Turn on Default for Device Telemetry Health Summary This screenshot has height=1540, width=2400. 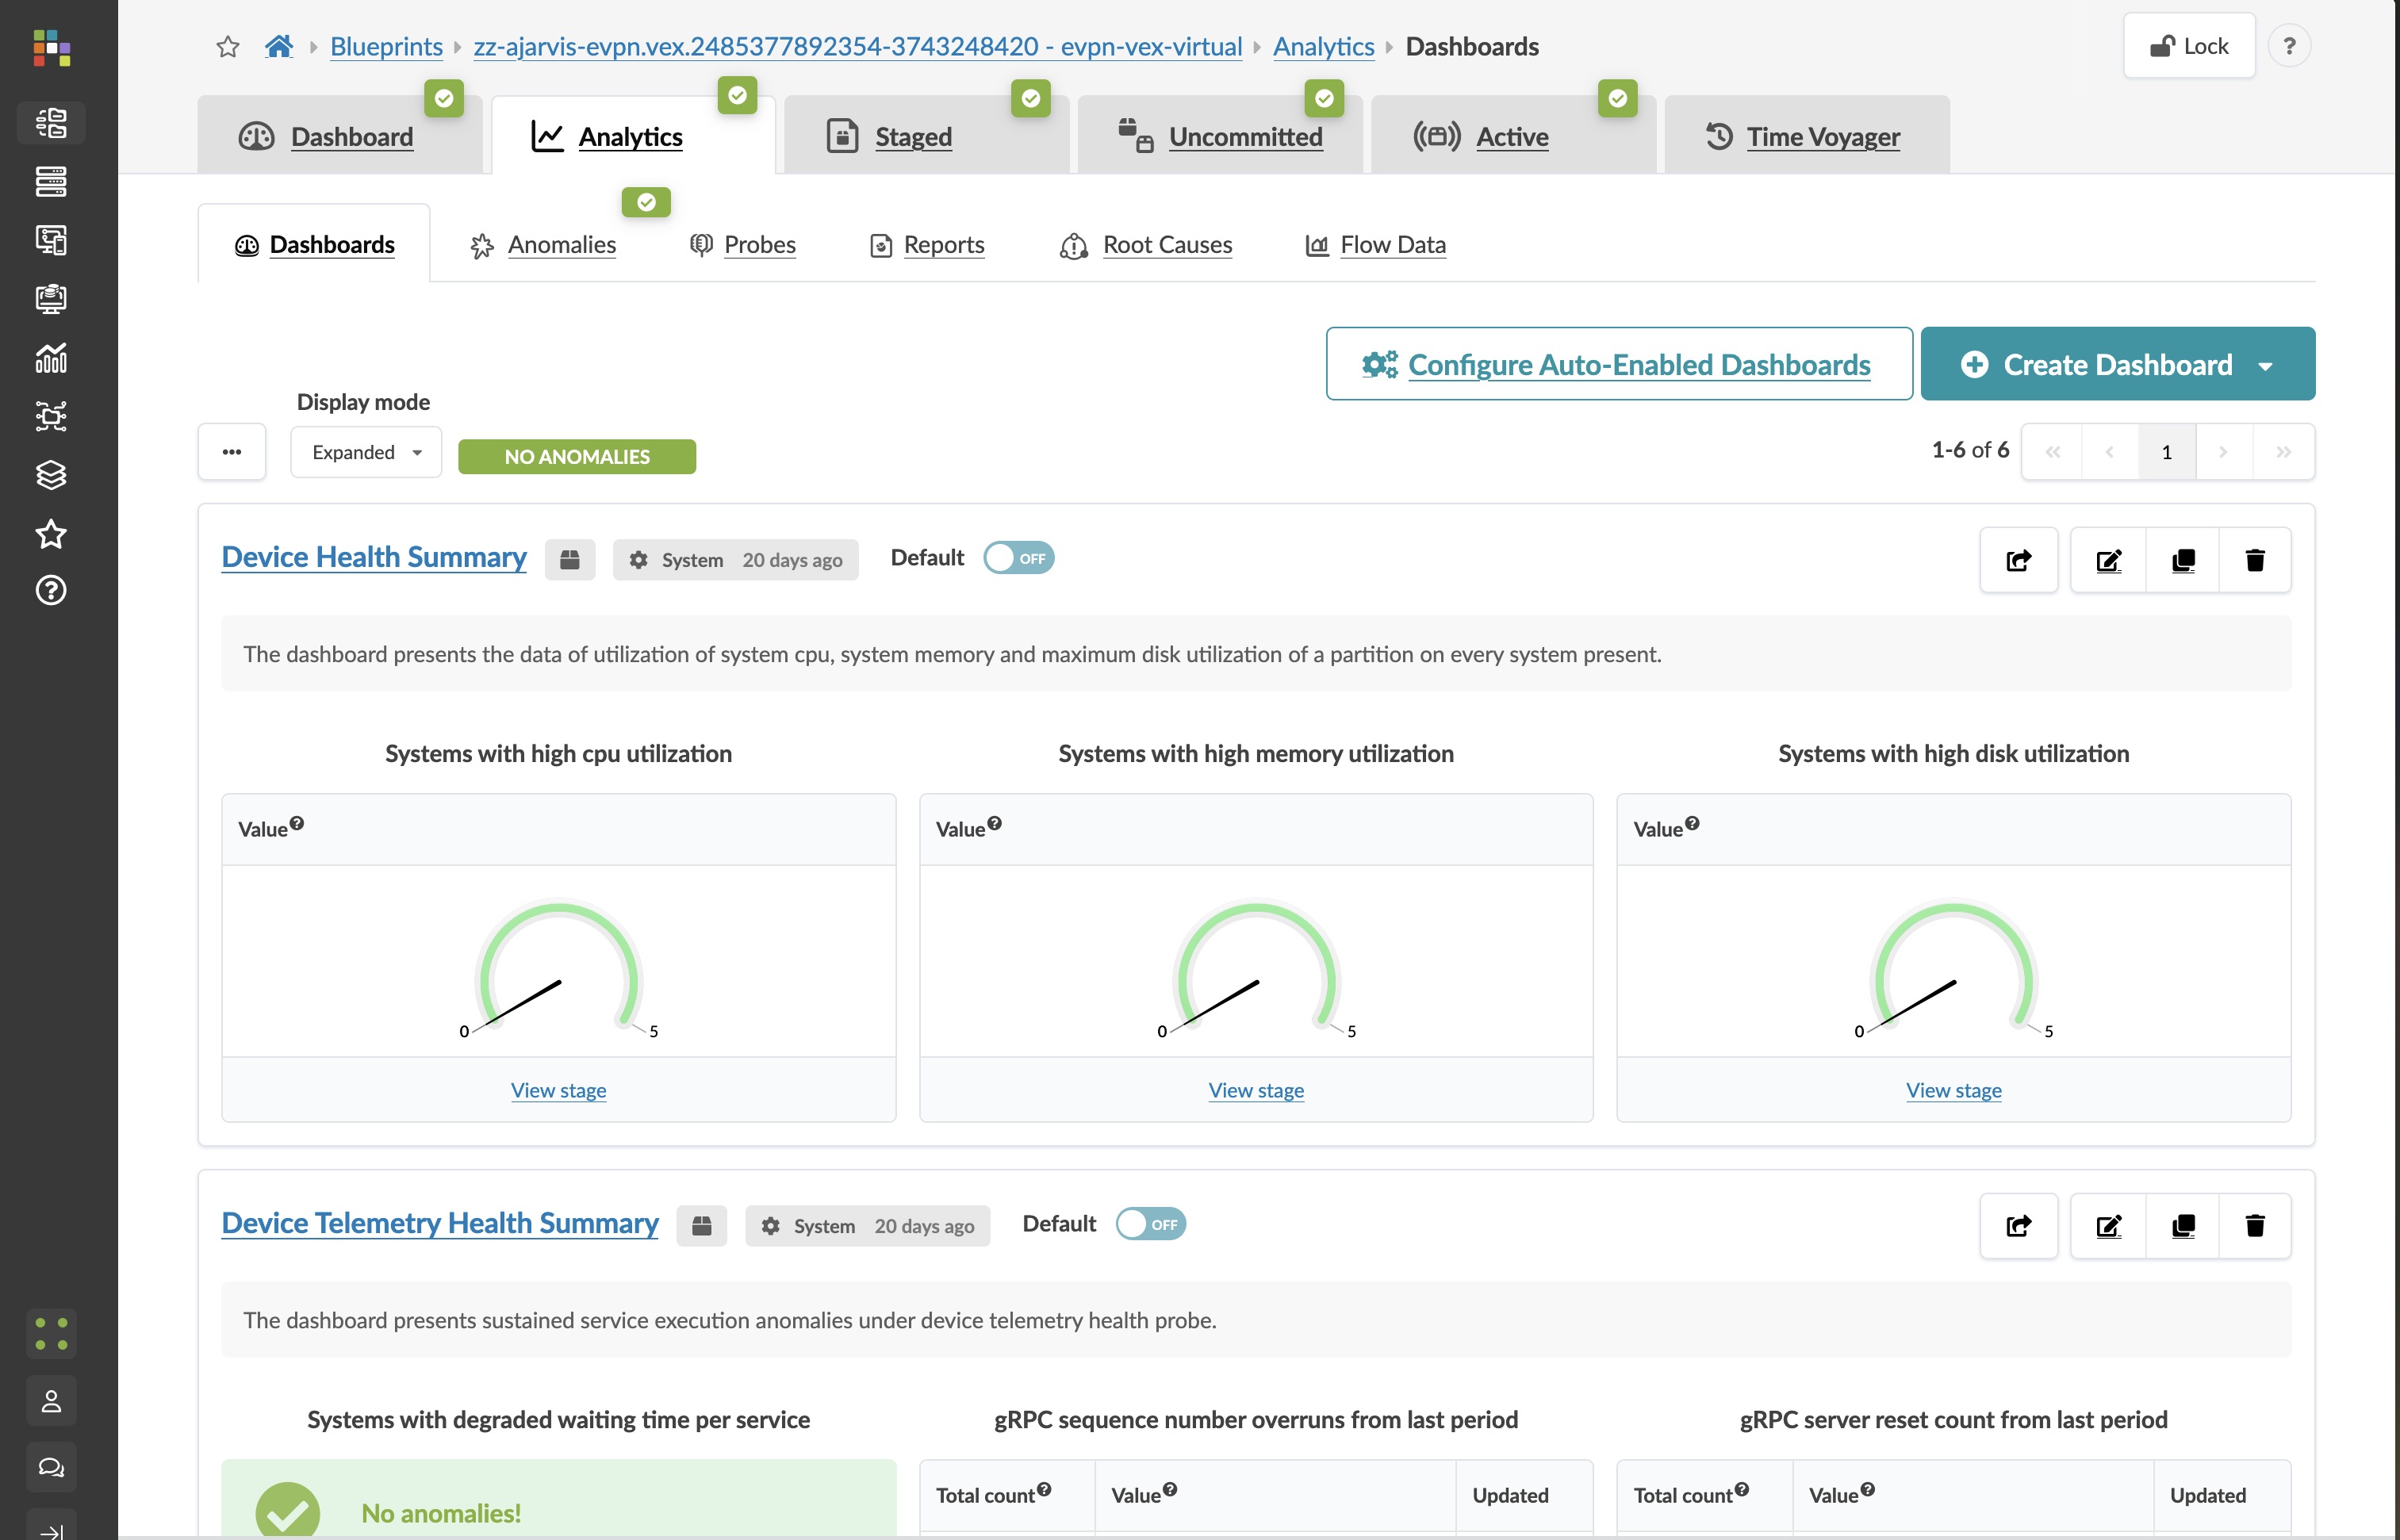point(1151,1223)
